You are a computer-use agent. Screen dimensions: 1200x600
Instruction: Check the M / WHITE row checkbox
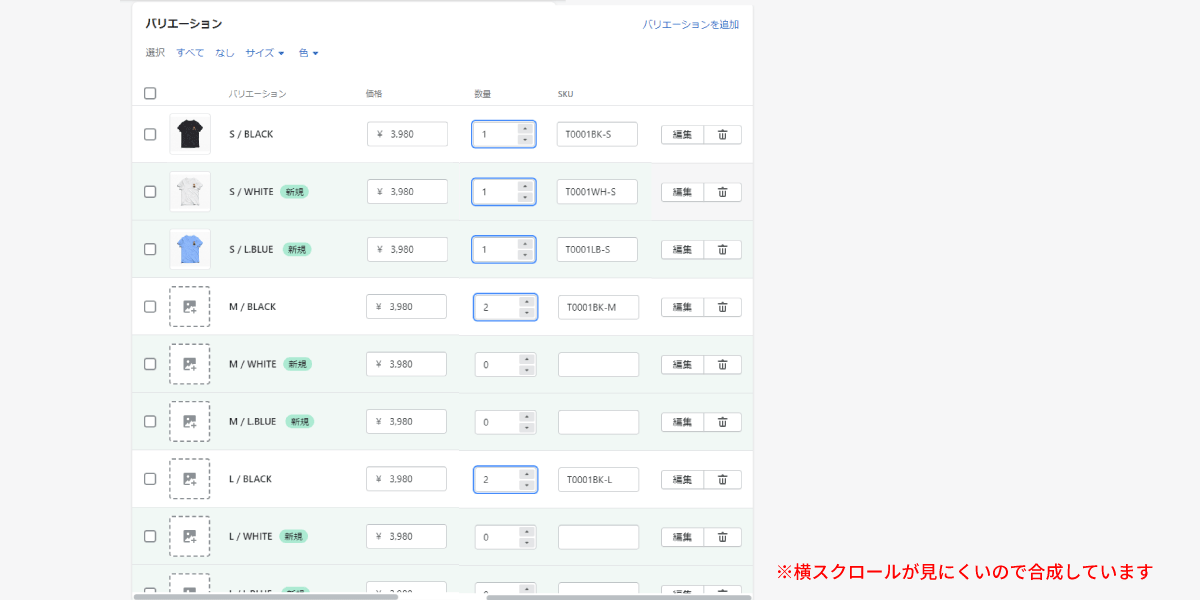point(150,364)
